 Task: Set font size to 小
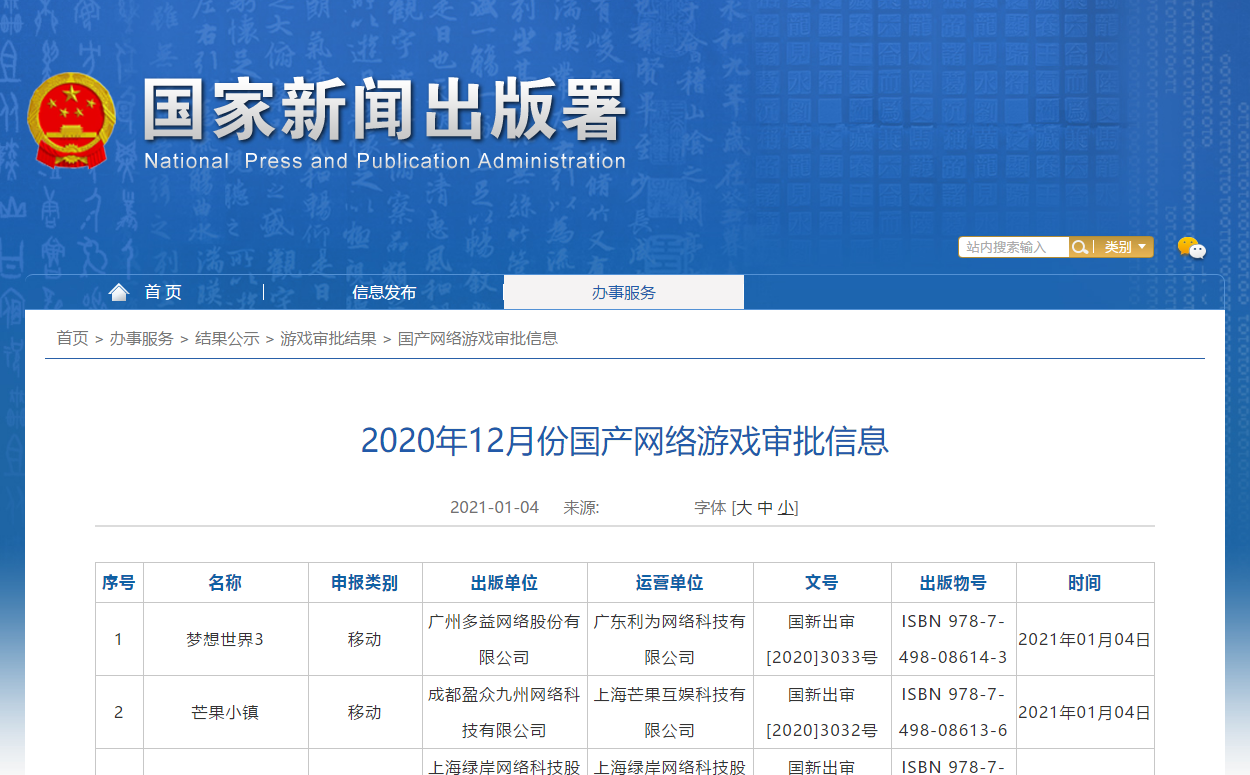click(x=786, y=508)
